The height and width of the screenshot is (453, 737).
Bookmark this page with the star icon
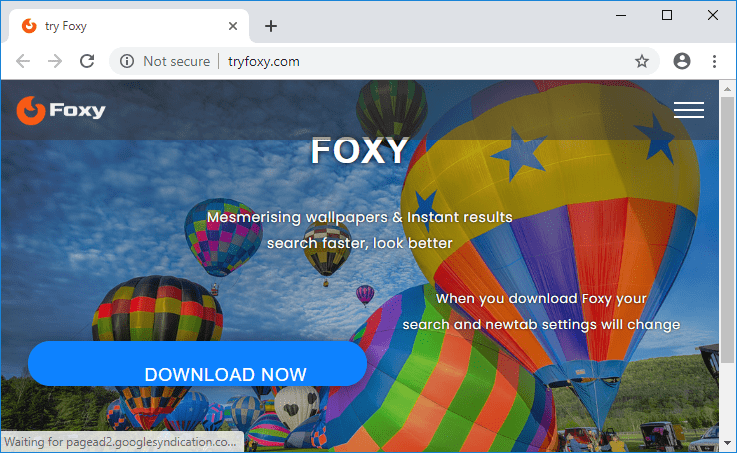coord(642,61)
